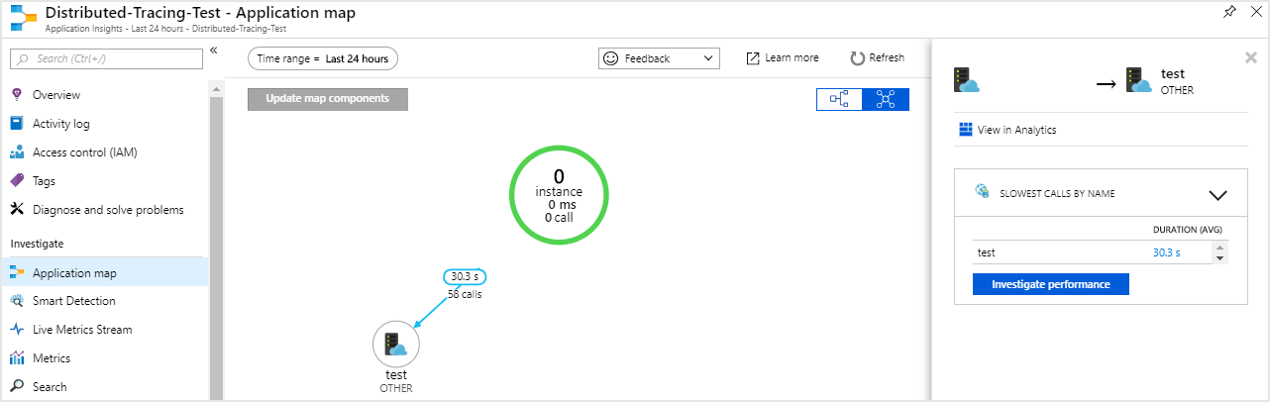The height and width of the screenshot is (402, 1270).
Task: Click the Overview lightbulb icon
Action: pyautogui.click(x=16, y=95)
